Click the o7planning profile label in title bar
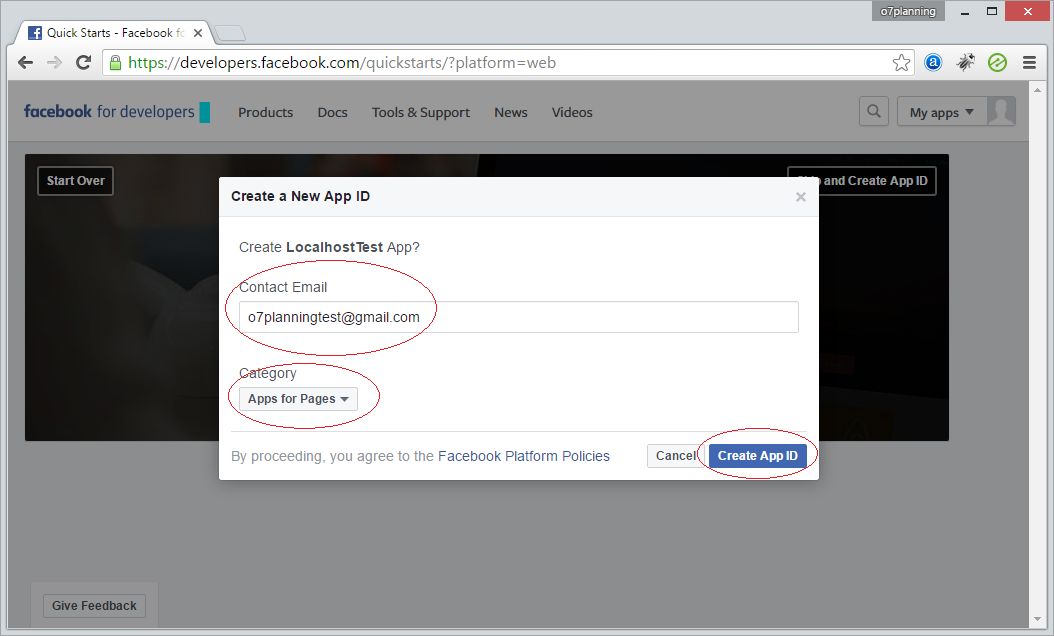 908,11
